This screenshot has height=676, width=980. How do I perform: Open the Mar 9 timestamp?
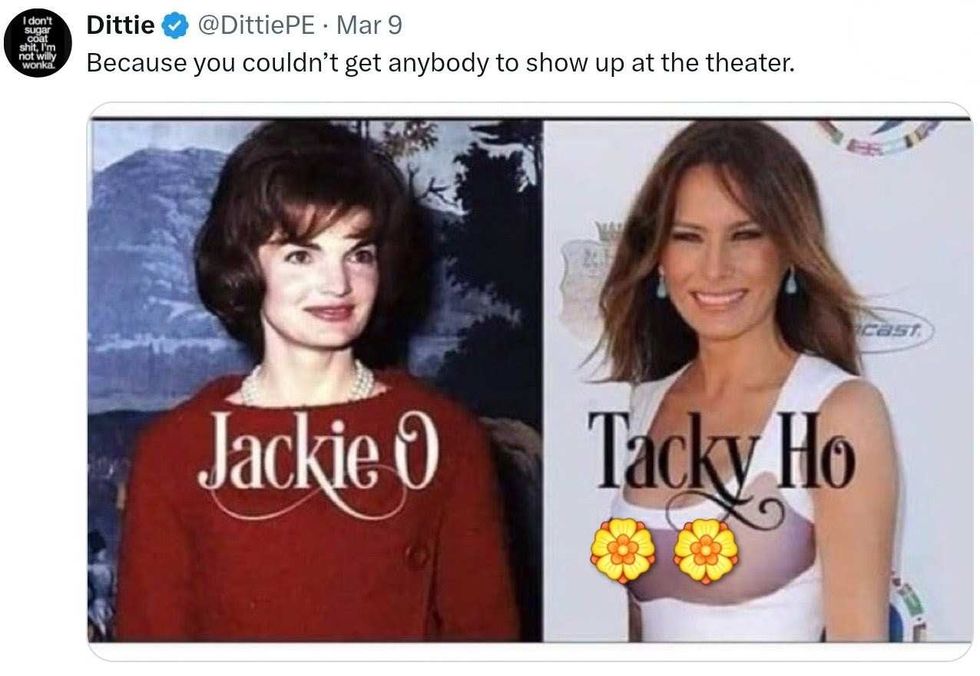click(x=369, y=26)
